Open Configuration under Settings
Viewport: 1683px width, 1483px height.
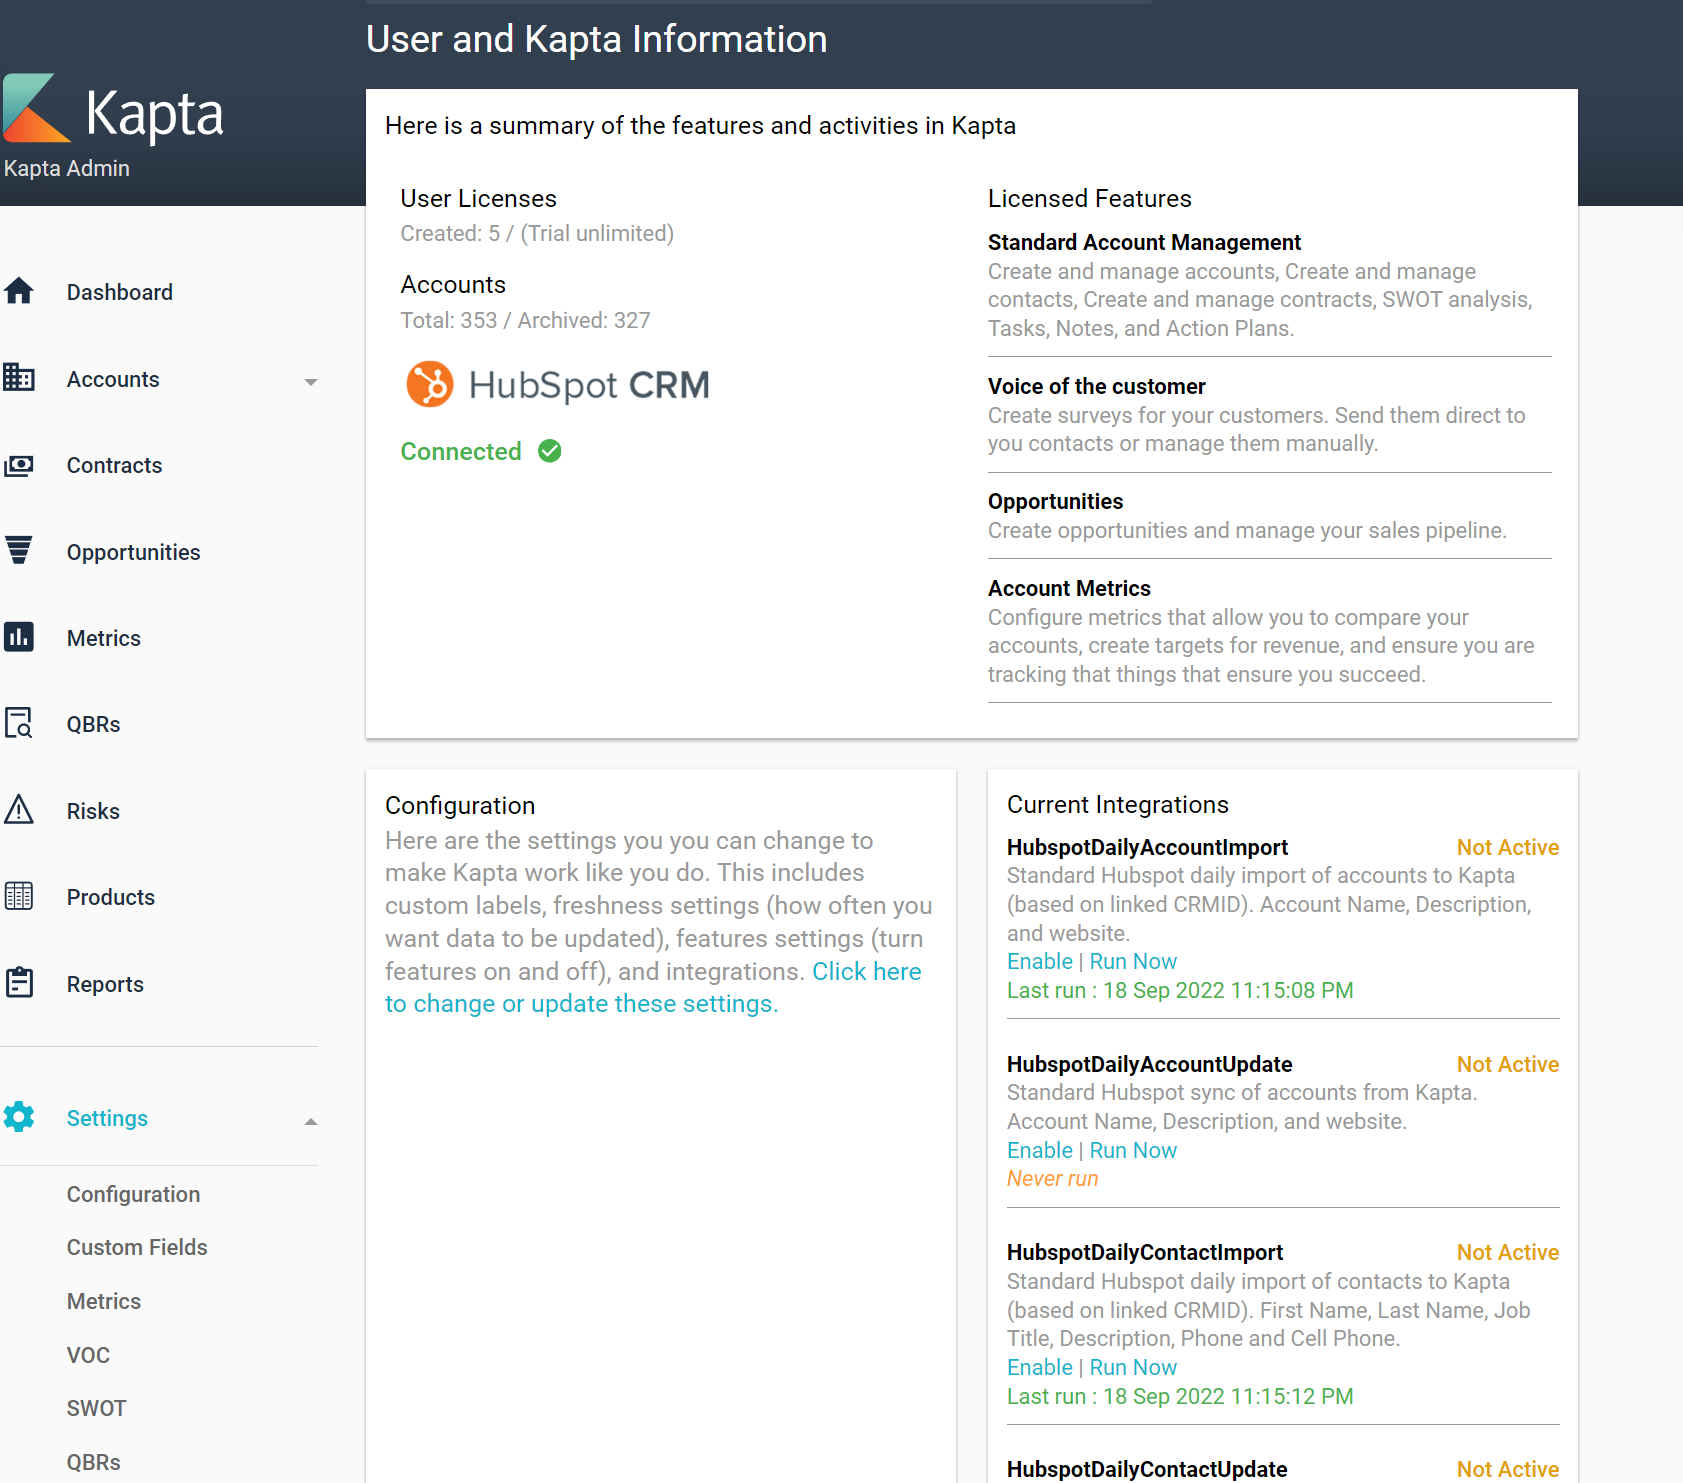point(133,1194)
